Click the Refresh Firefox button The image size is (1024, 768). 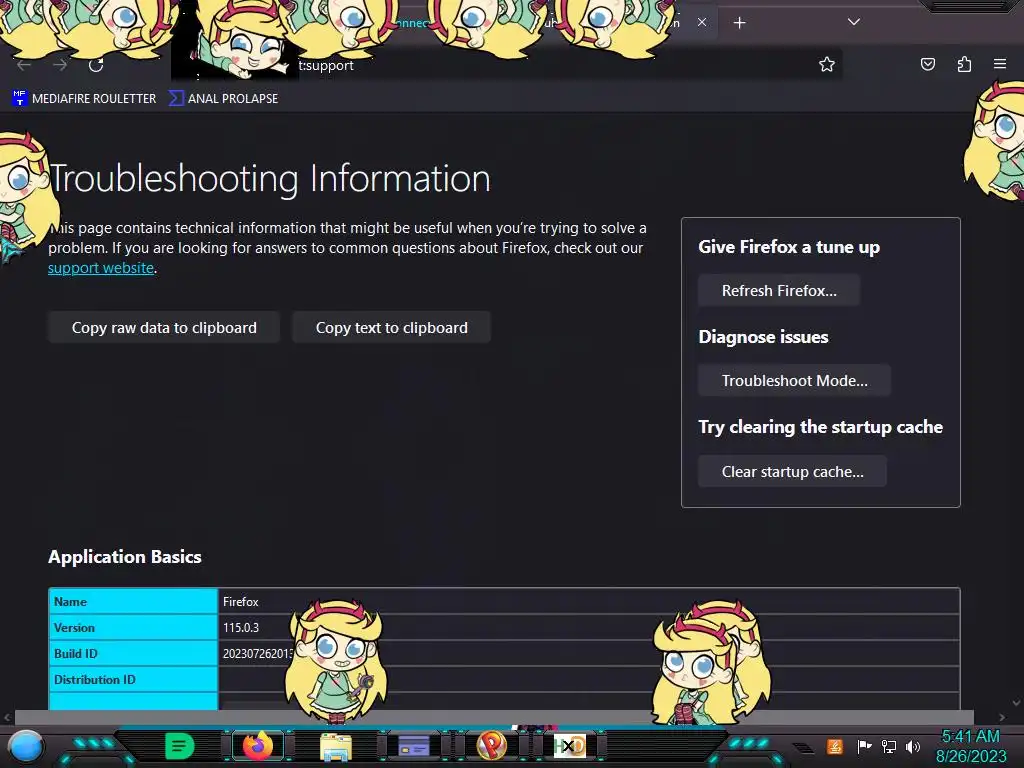point(779,291)
